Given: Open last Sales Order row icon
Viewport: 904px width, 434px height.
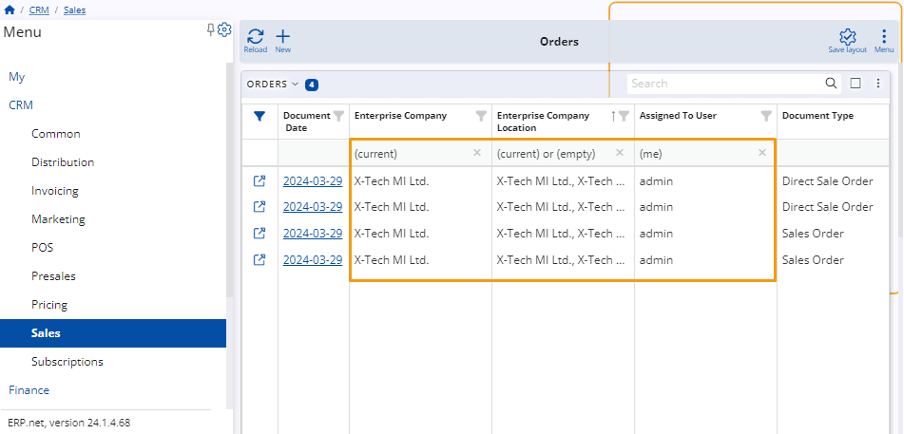Looking at the screenshot, I should (259, 260).
